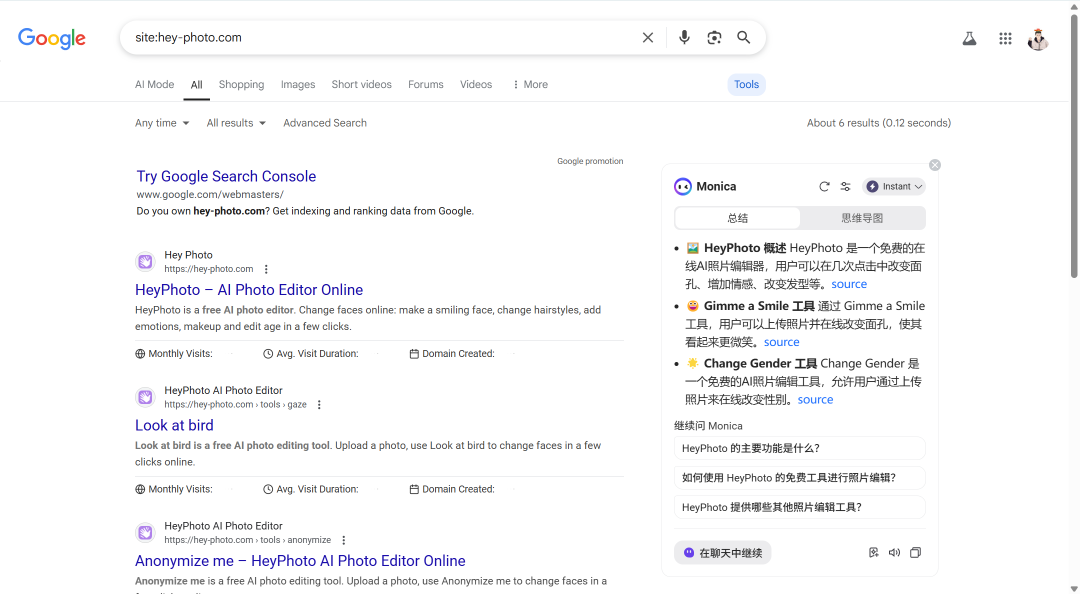
Task: Open Google Lens image search
Action: (714, 37)
